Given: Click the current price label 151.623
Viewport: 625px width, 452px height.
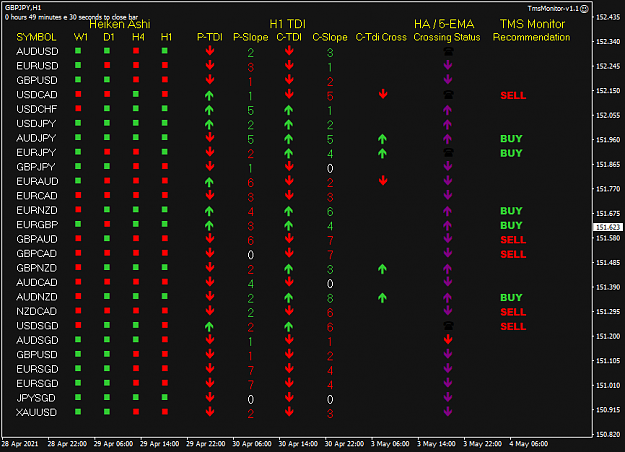Looking at the screenshot, I should coord(608,227).
